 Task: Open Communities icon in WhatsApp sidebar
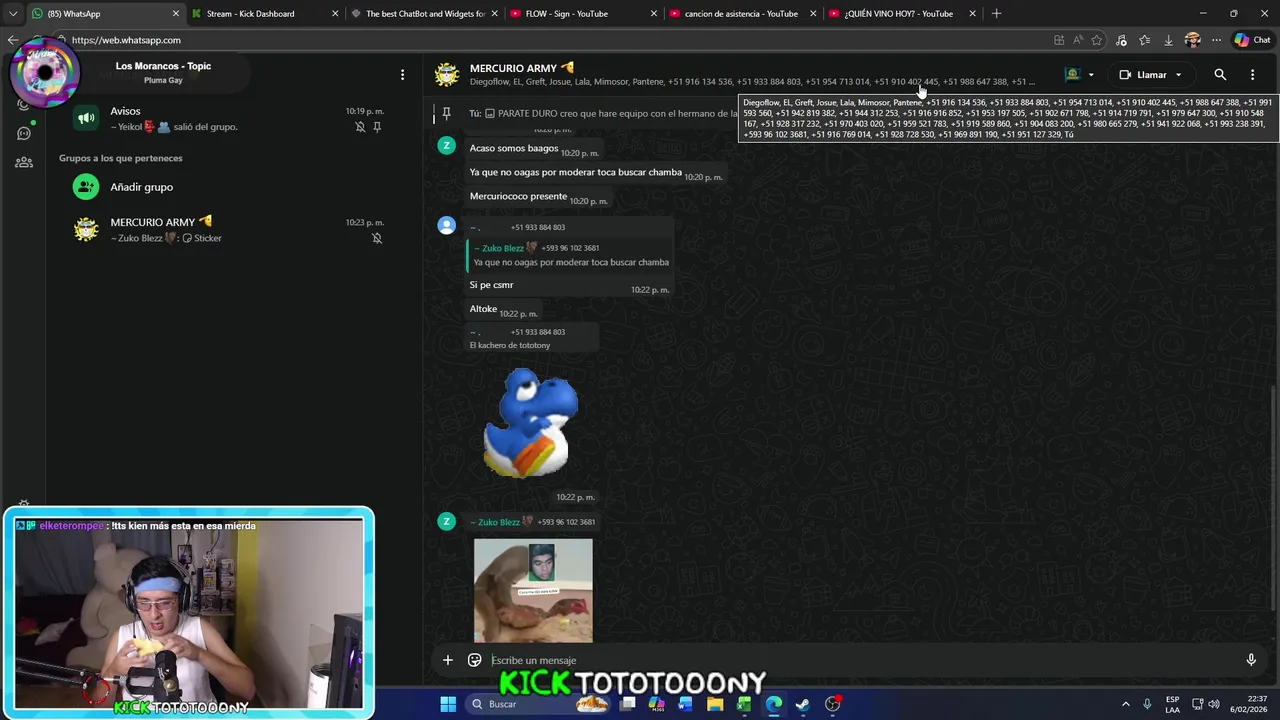click(24, 162)
